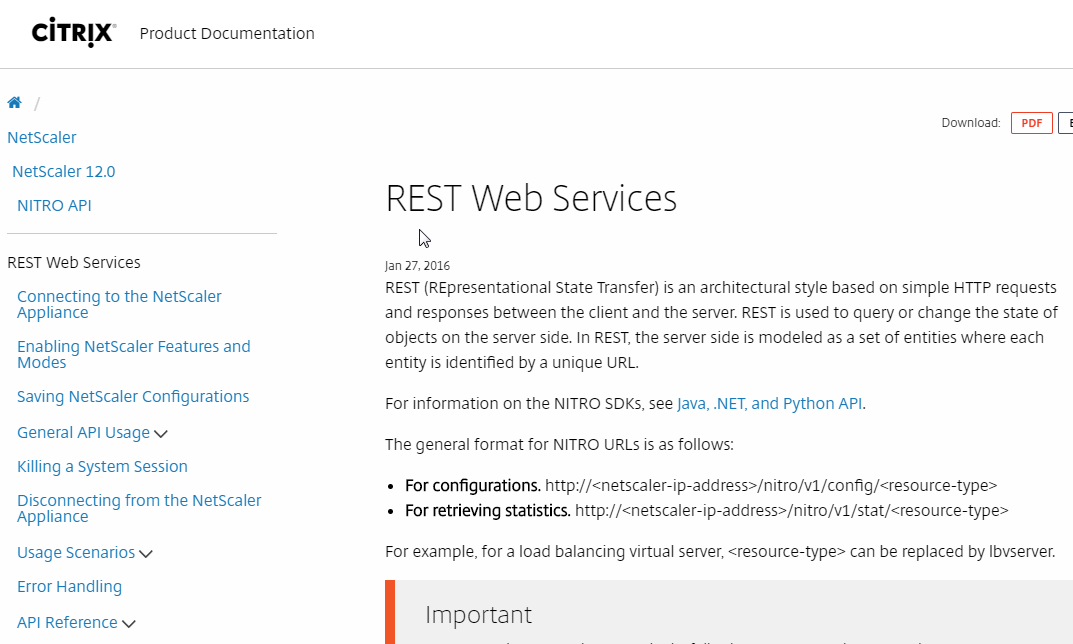Open the NITRO API link
Screen dimensions: 1073x644
tap(54, 206)
